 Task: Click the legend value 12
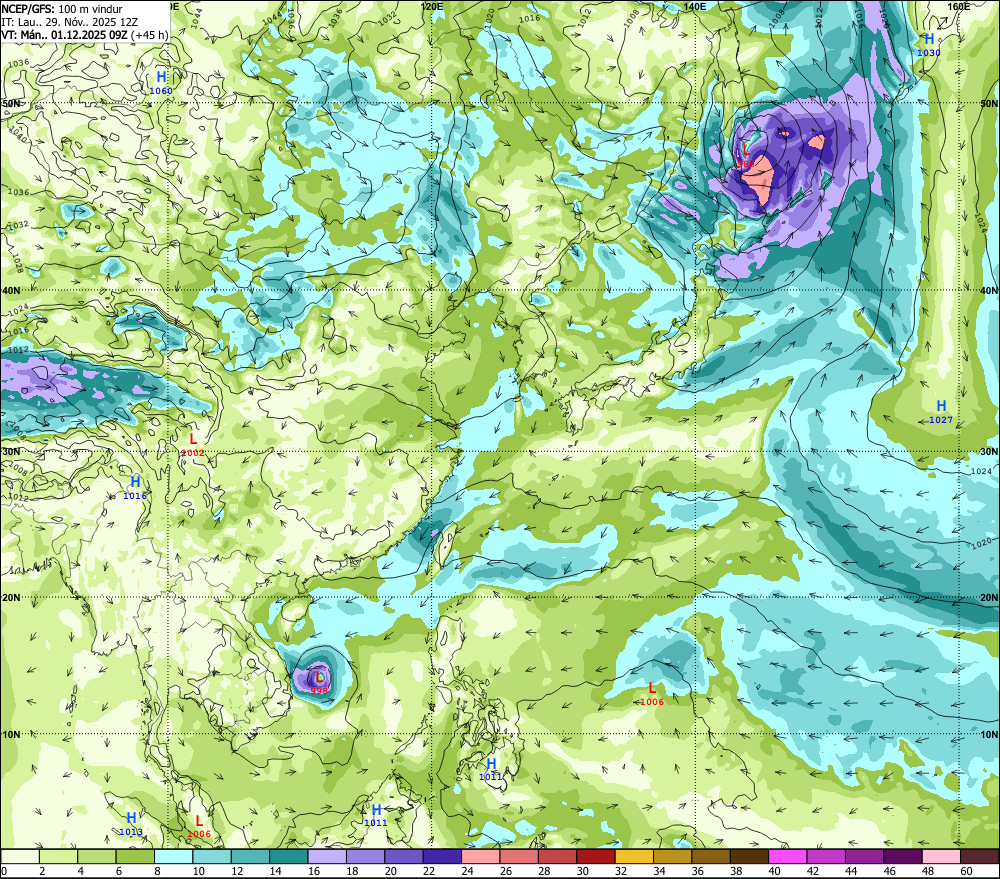(x=237, y=871)
